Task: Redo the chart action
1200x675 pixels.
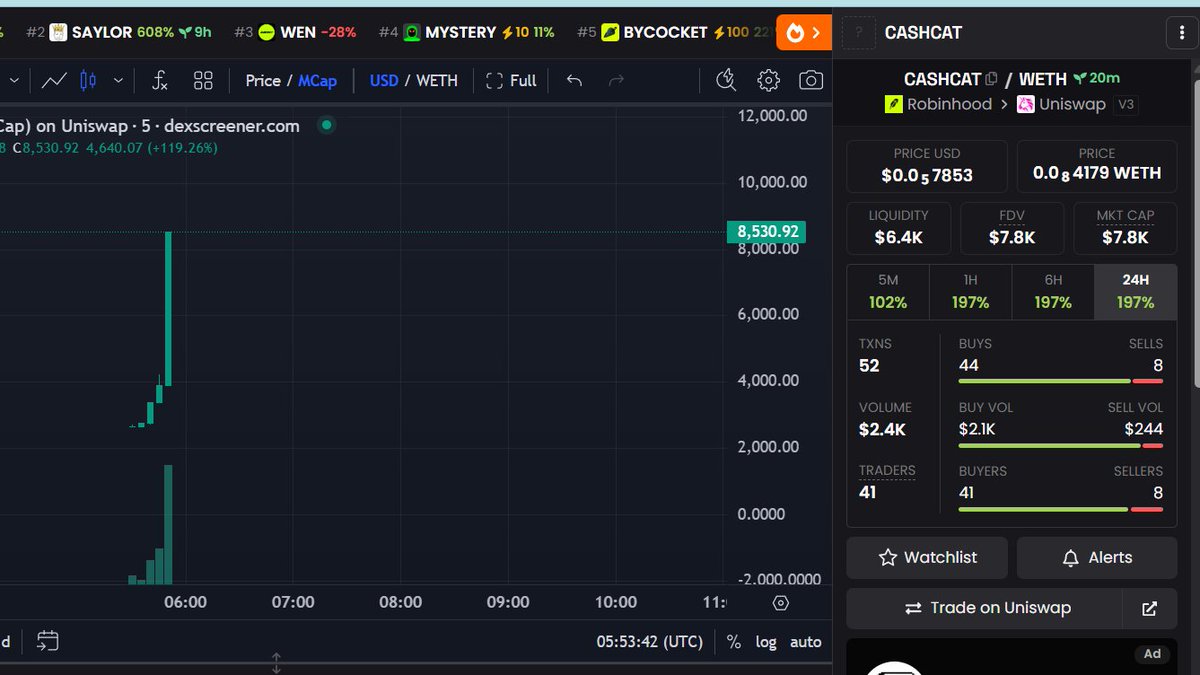Action: pyautogui.click(x=617, y=80)
